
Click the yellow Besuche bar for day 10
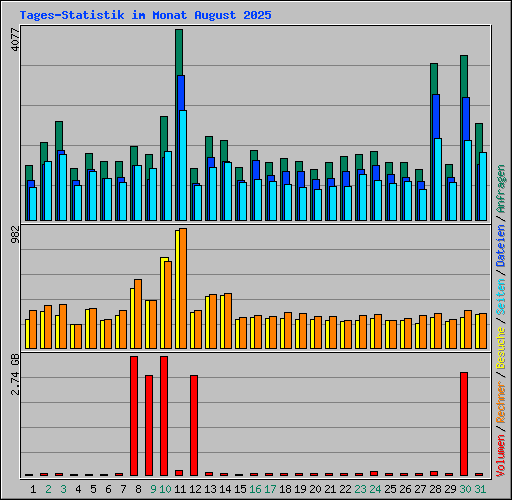tap(163, 303)
